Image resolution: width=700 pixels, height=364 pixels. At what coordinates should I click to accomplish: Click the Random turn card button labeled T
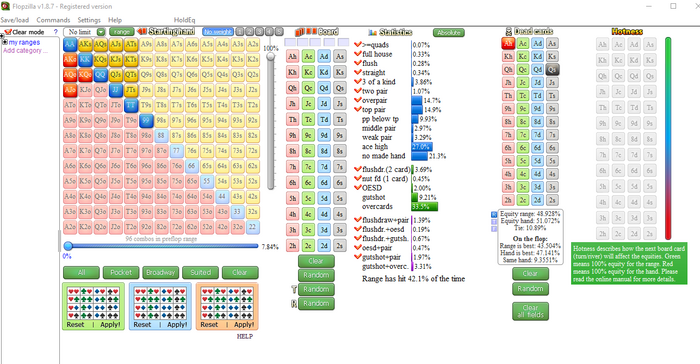point(316,289)
